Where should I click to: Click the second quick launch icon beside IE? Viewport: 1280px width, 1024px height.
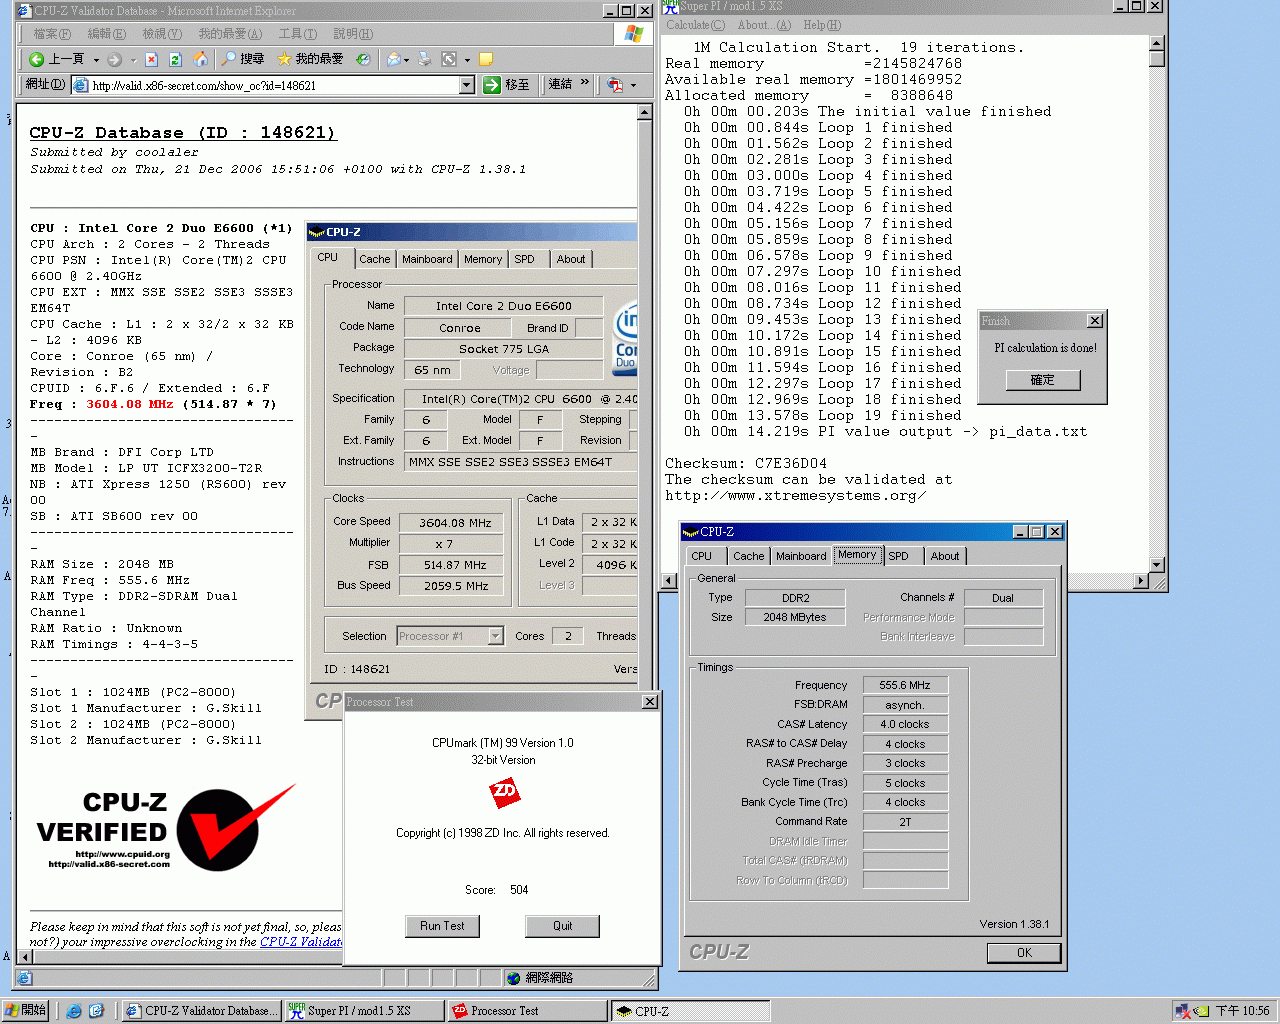(96, 1011)
